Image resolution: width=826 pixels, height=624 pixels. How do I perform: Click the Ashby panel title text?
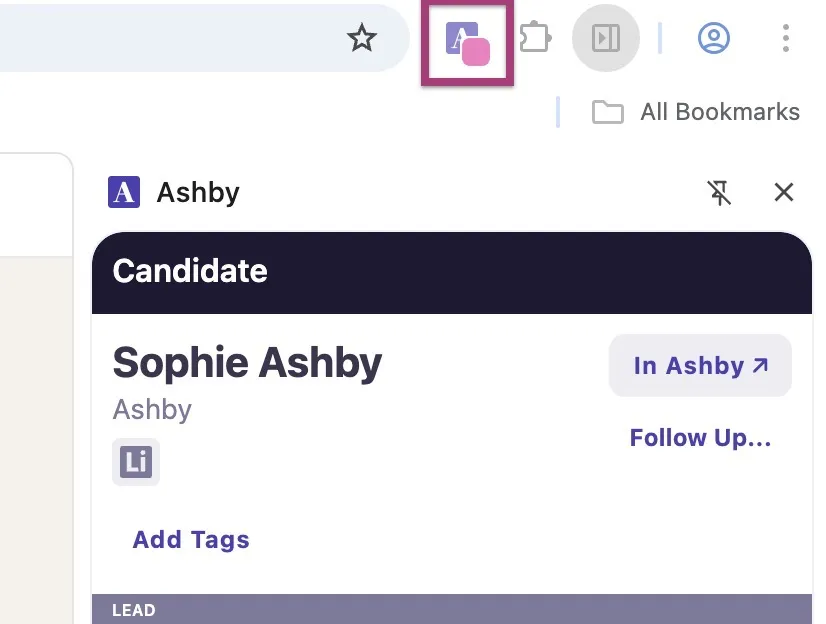(198, 193)
